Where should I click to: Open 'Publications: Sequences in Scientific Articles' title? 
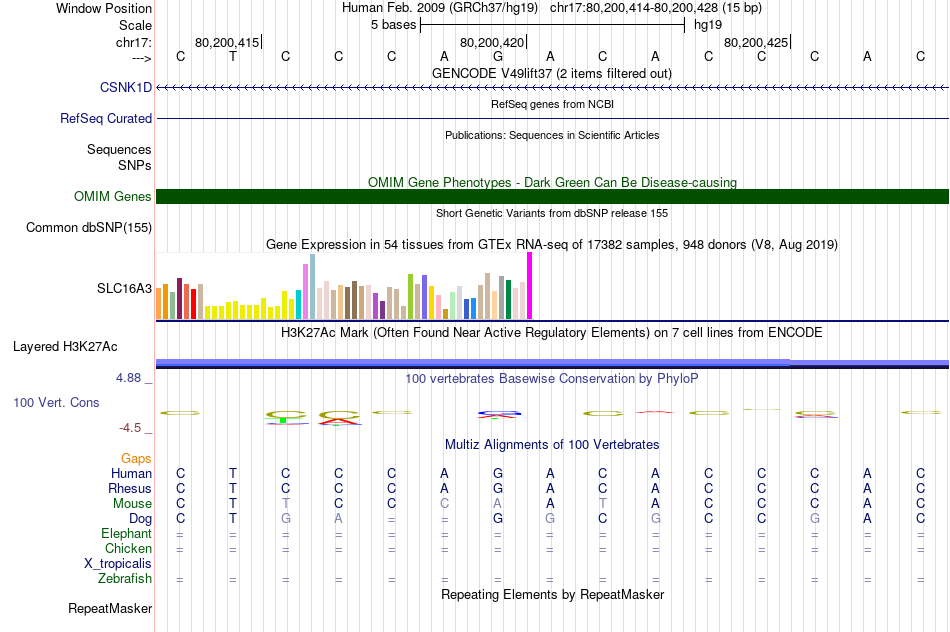552,135
